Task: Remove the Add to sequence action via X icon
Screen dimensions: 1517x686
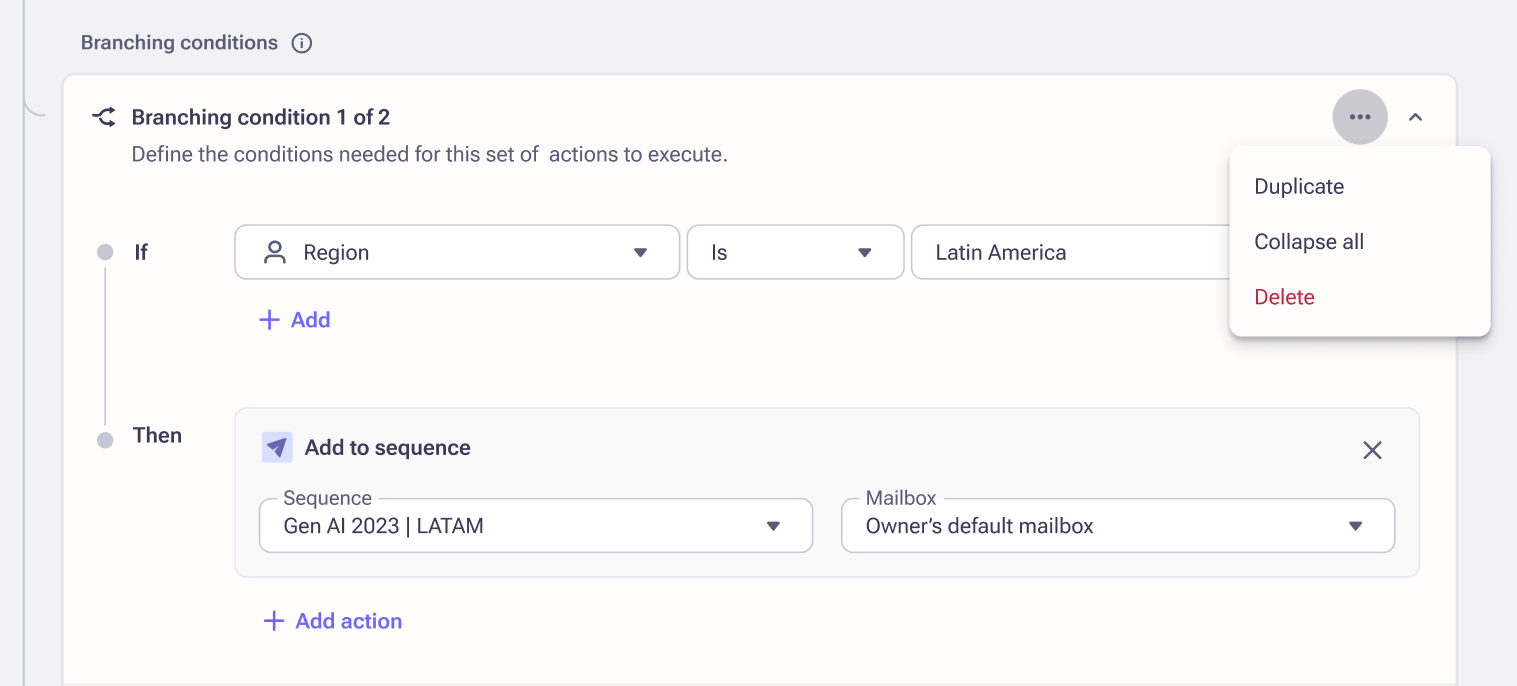Action: [1372, 450]
